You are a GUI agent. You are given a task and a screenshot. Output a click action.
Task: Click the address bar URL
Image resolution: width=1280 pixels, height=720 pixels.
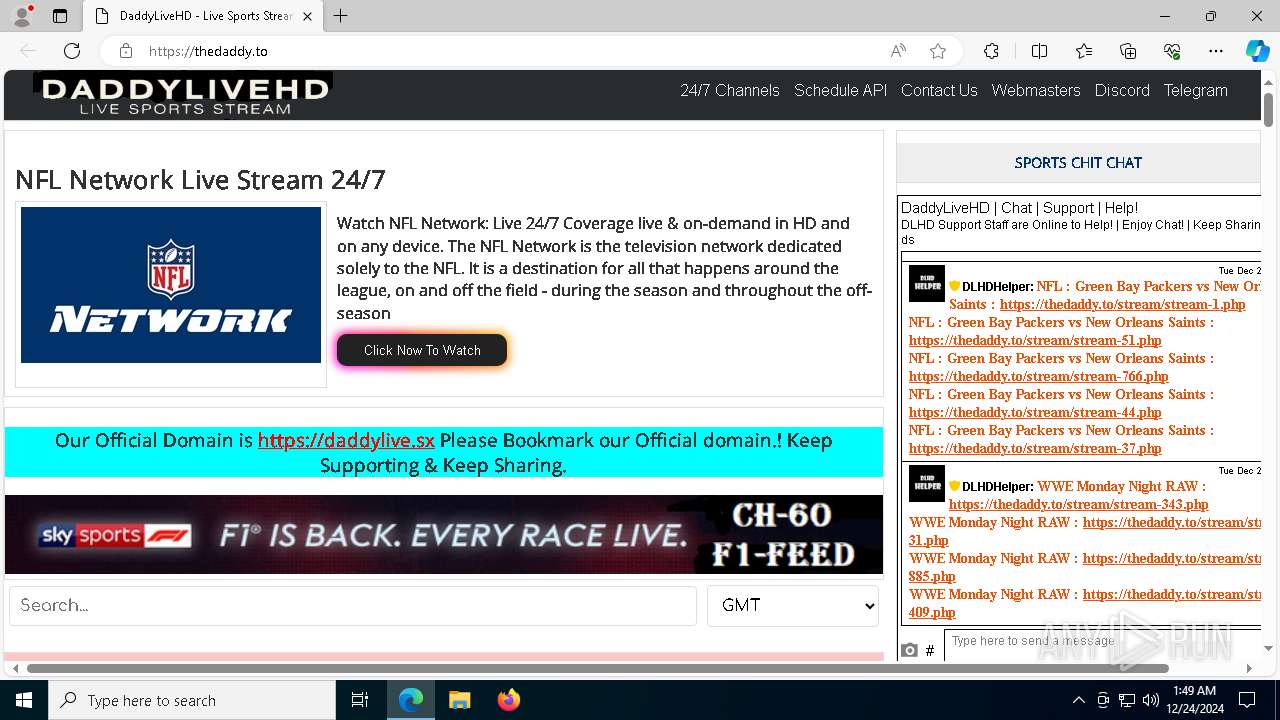click(x=208, y=51)
